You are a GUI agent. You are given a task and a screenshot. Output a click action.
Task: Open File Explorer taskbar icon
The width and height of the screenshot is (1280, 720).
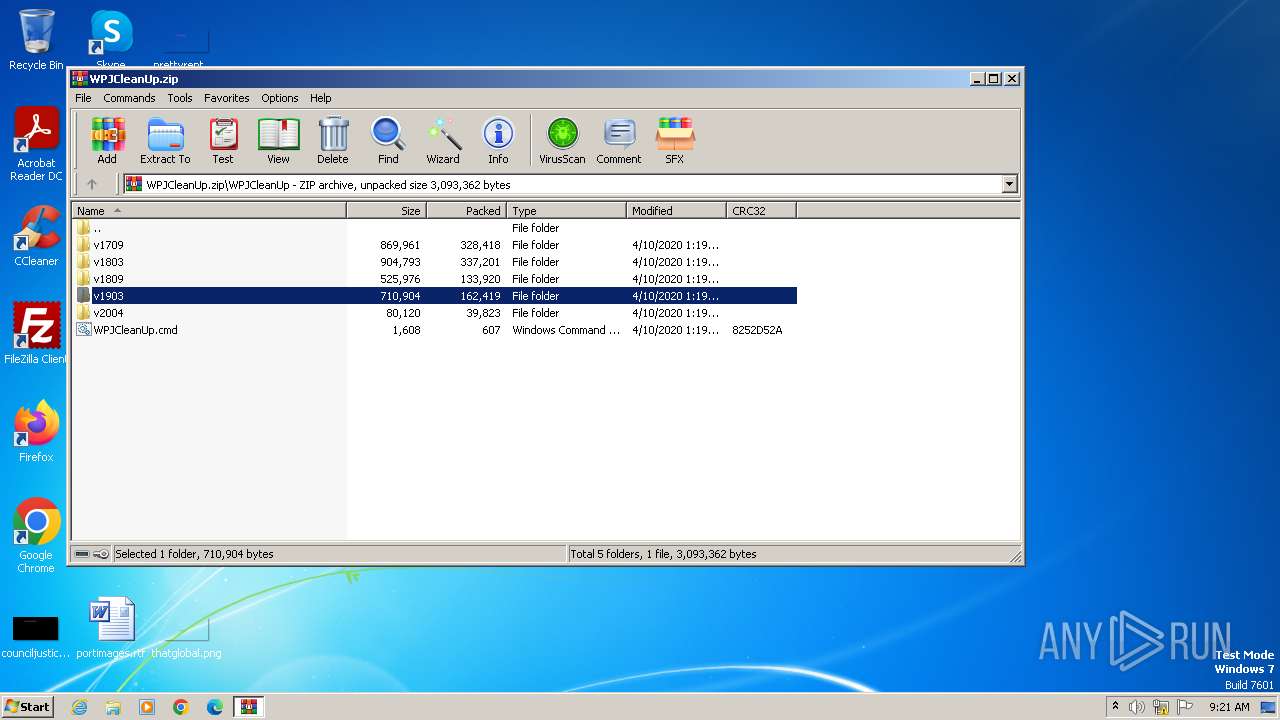coord(113,707)
